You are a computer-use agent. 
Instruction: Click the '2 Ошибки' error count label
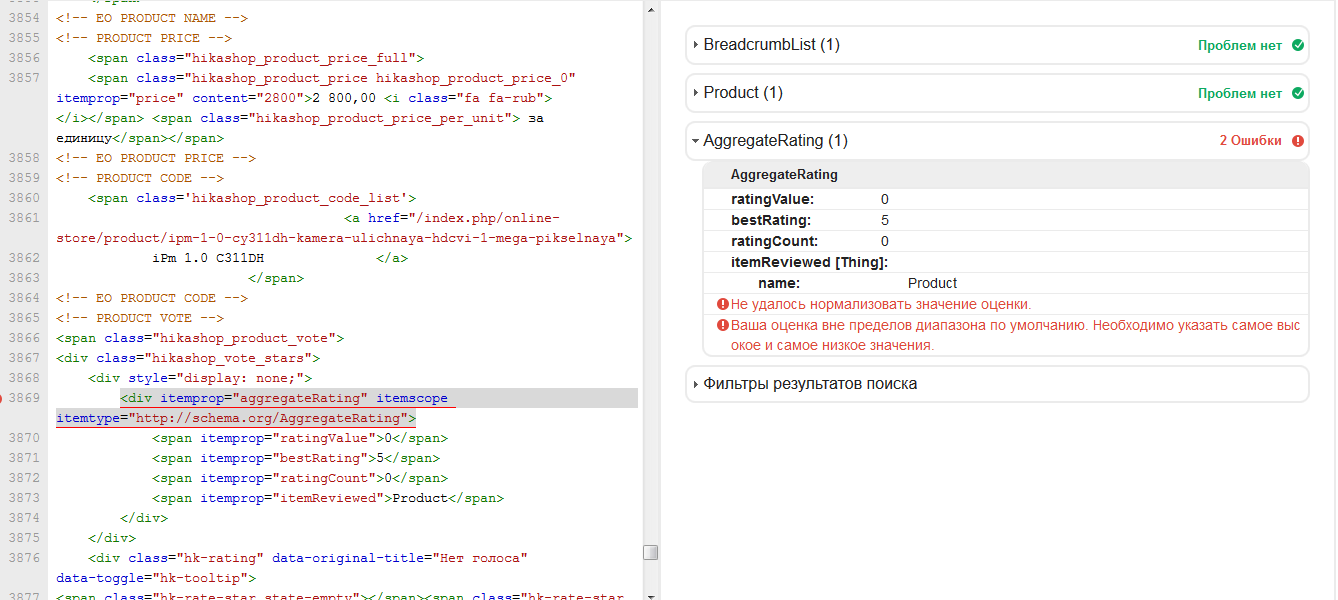1249,141
